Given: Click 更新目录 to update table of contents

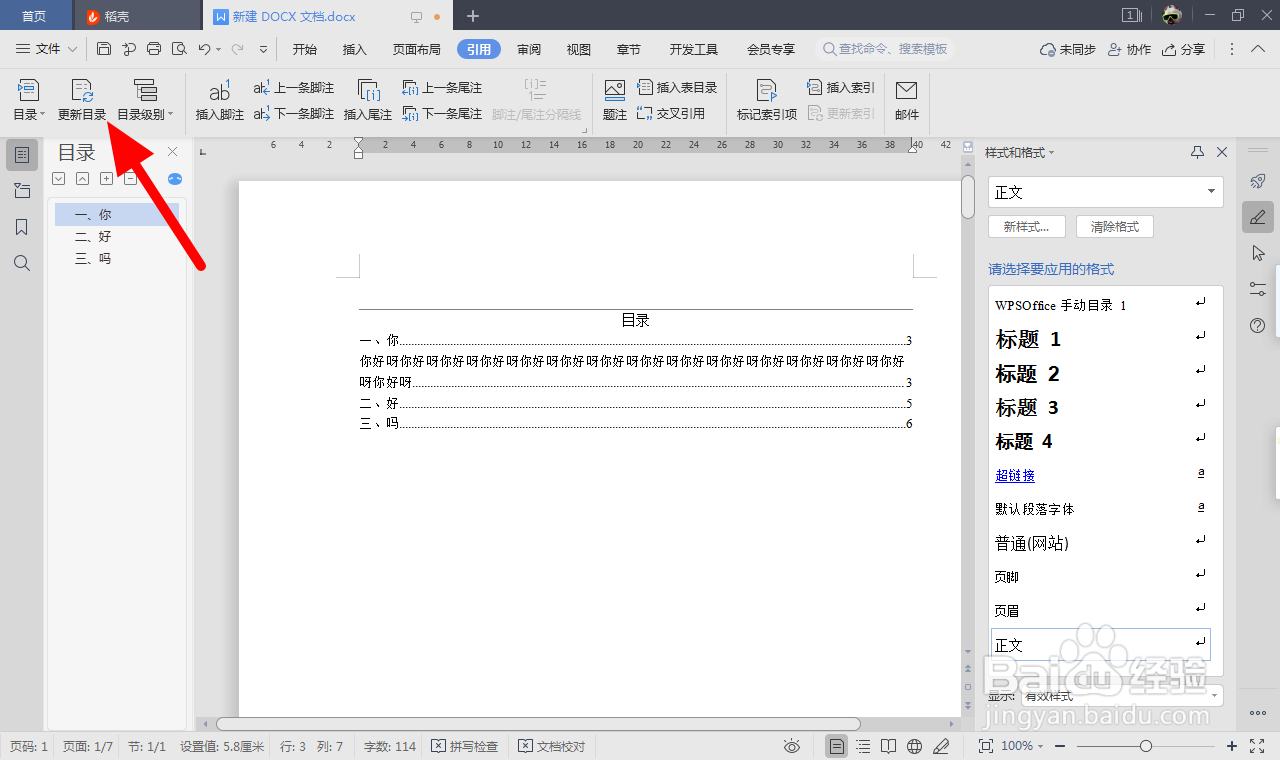Looking at the screenshot, I should coord(82,101).
